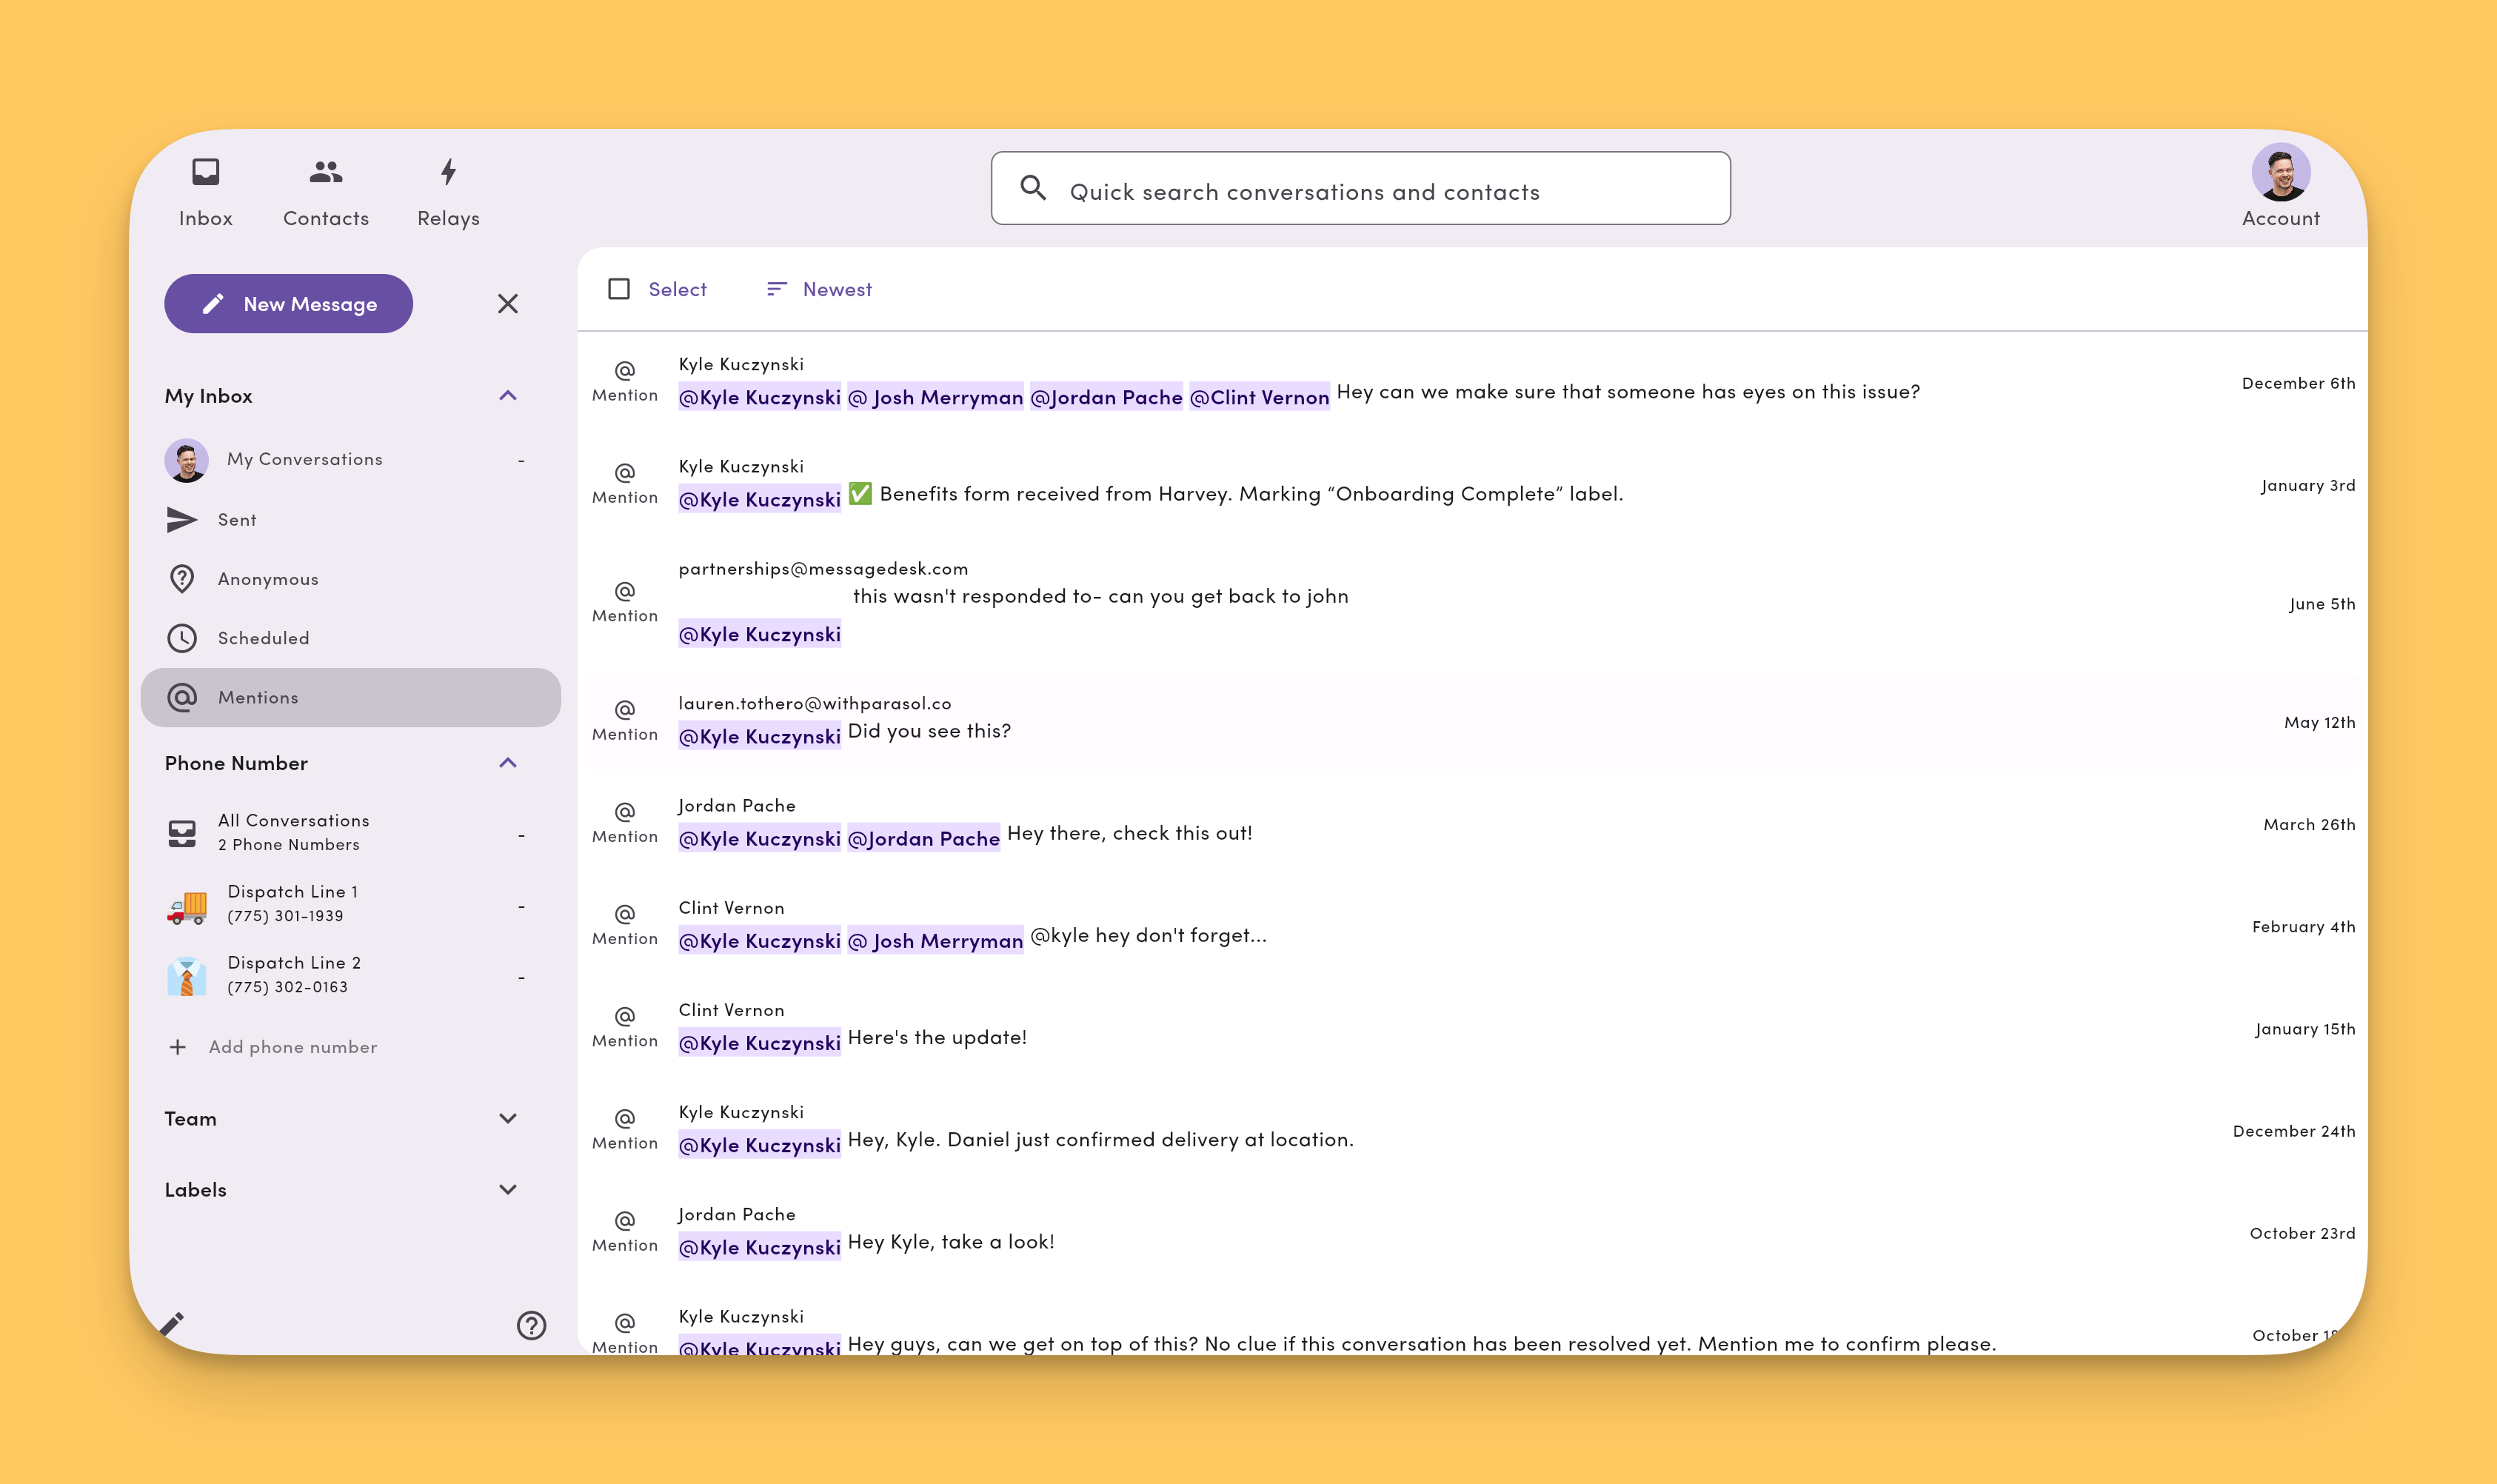Open the Relays lightning icon
Viewport: 2497px width, 1484px height.
click(x=449, y=172)
